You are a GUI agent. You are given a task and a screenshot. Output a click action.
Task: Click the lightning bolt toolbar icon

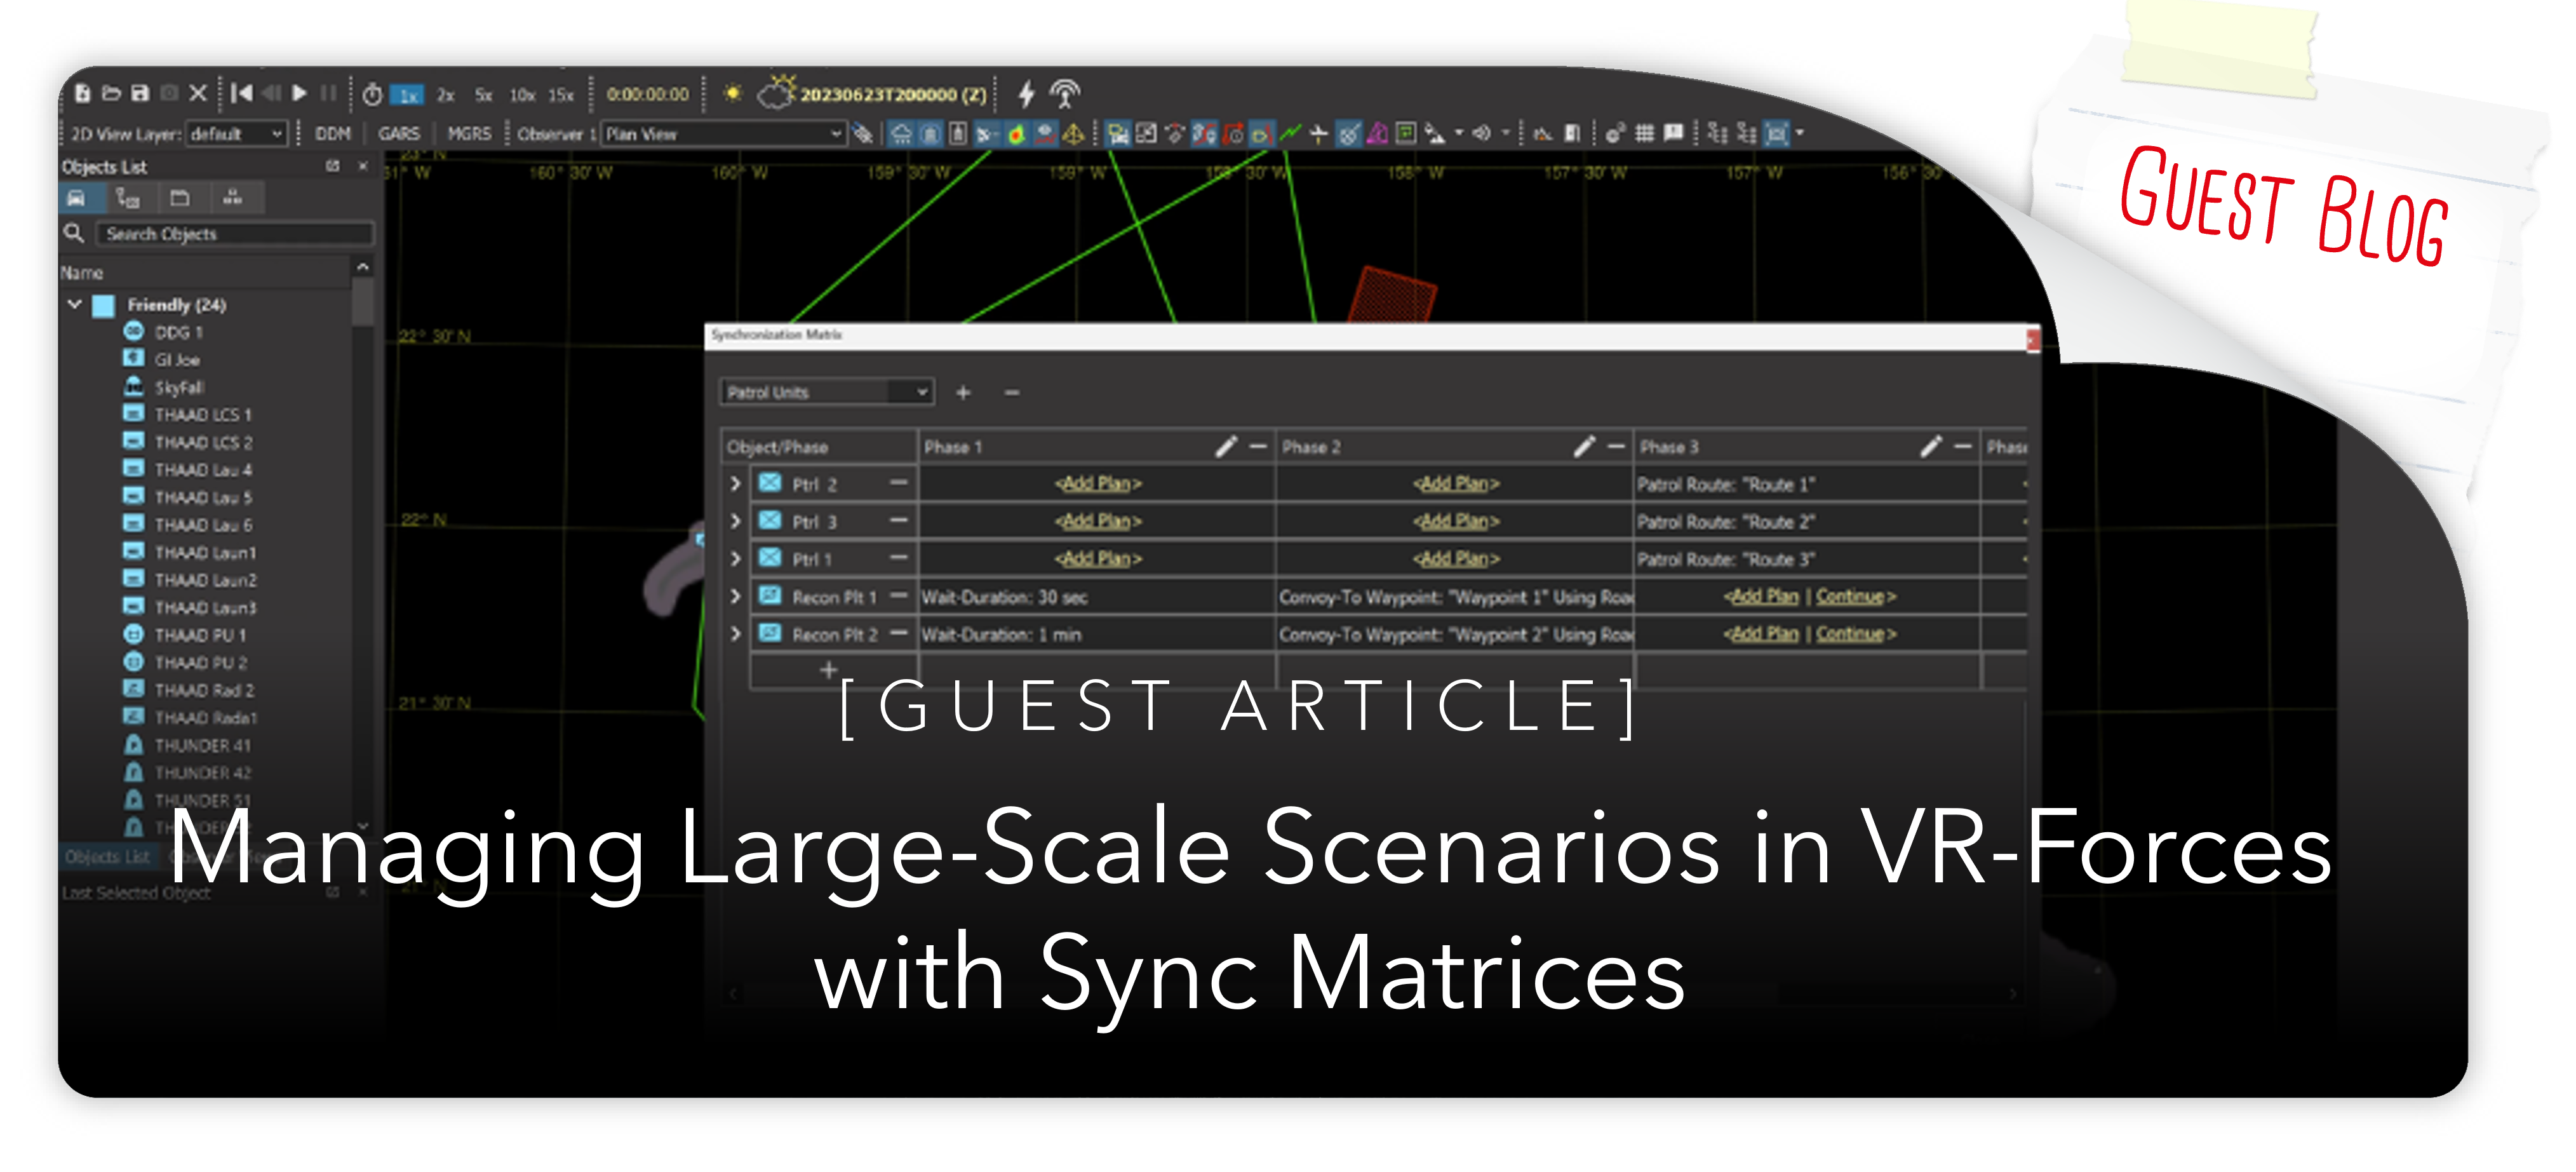(x=1026, y=94)
